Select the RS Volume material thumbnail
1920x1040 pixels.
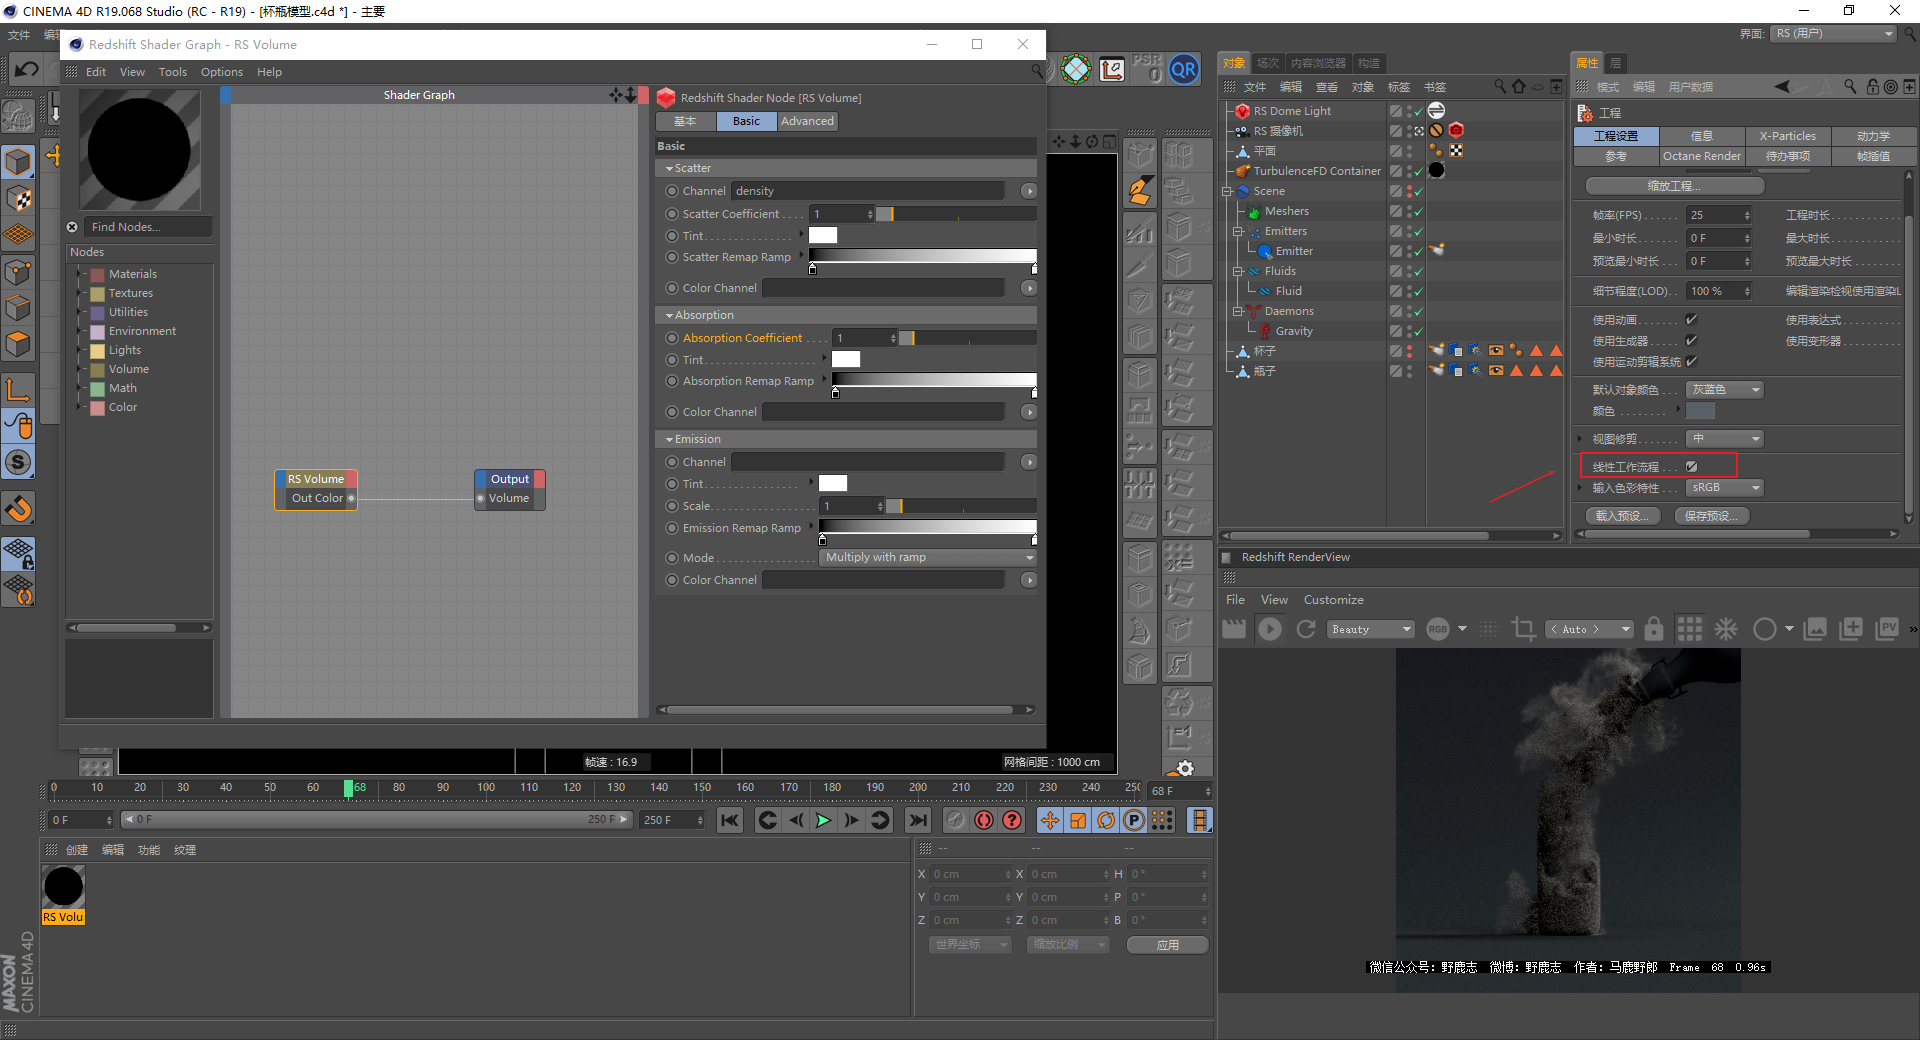[63, 888]
